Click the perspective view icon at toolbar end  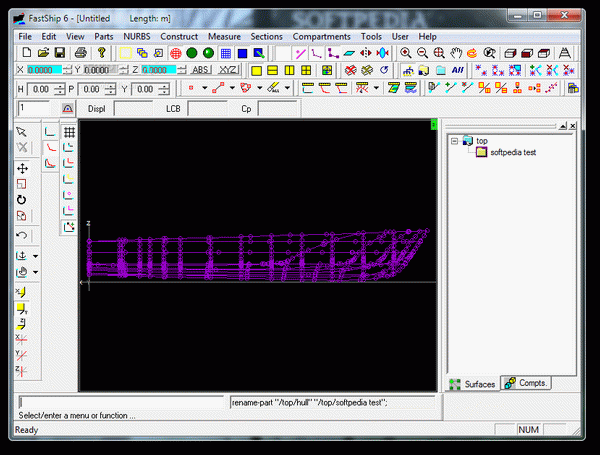coord(565,53)
